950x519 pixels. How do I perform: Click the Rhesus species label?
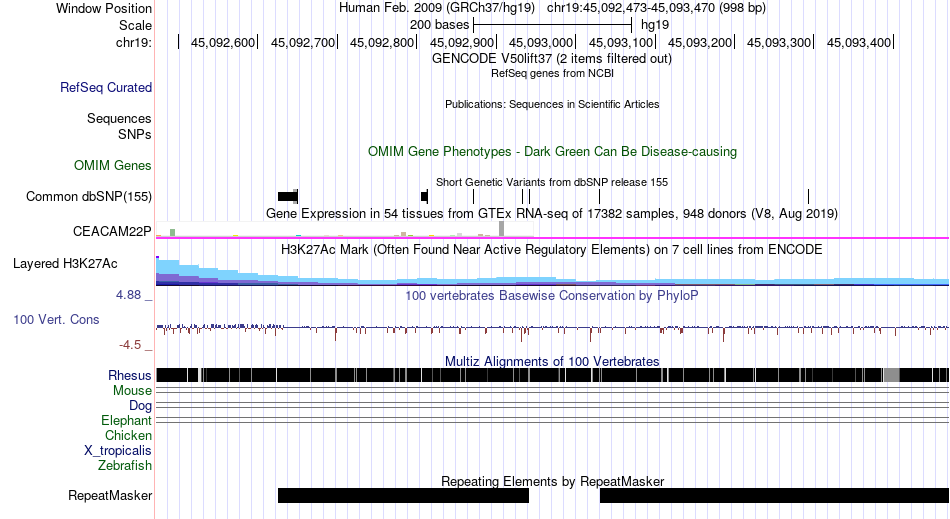coord(130,375)
